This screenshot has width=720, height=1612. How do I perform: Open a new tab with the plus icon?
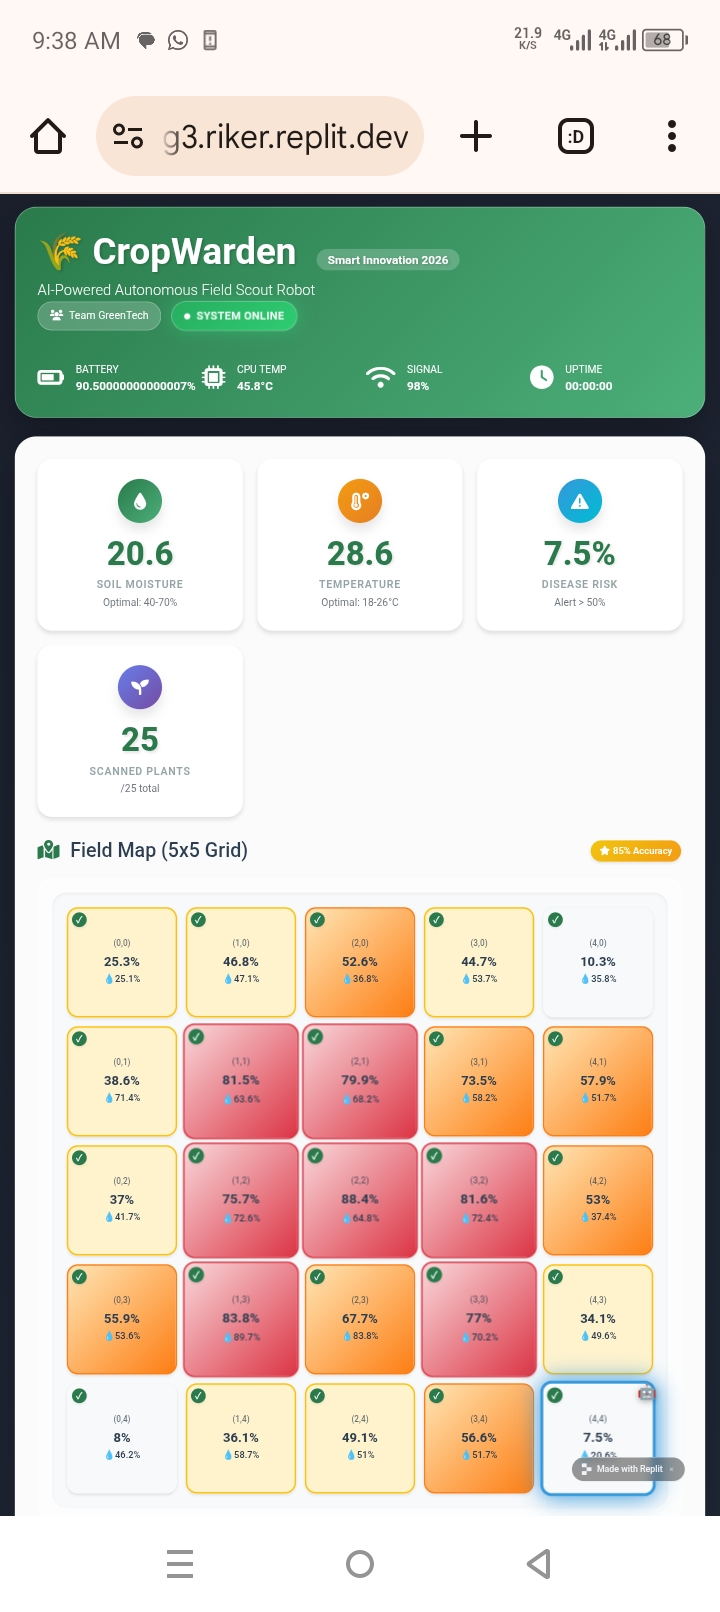coord(476,136)
